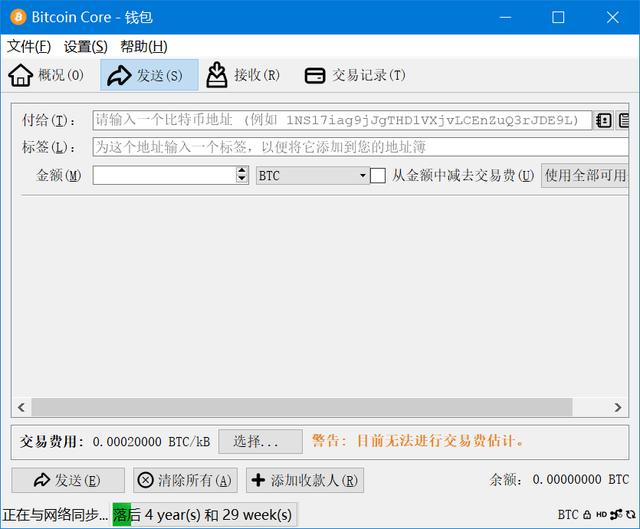Minimize the Bitcoin Core window

click(505, 17)
